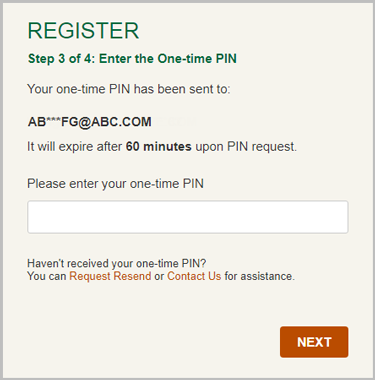Click the faded text beside the masked email

tap(177, 122)
